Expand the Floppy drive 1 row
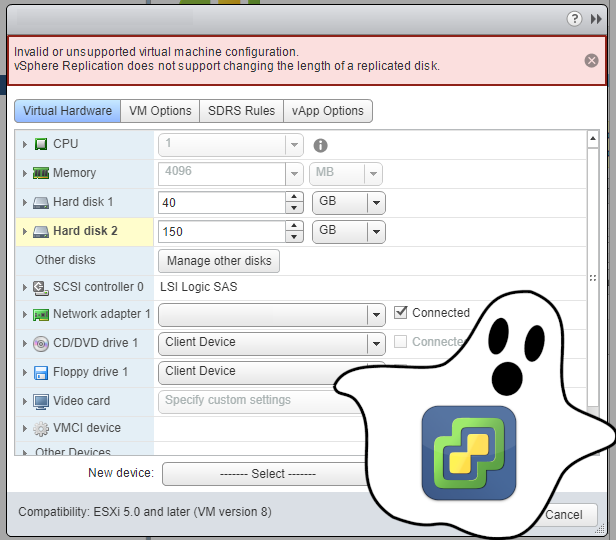 pyautogui.click(x=25, y=372)
